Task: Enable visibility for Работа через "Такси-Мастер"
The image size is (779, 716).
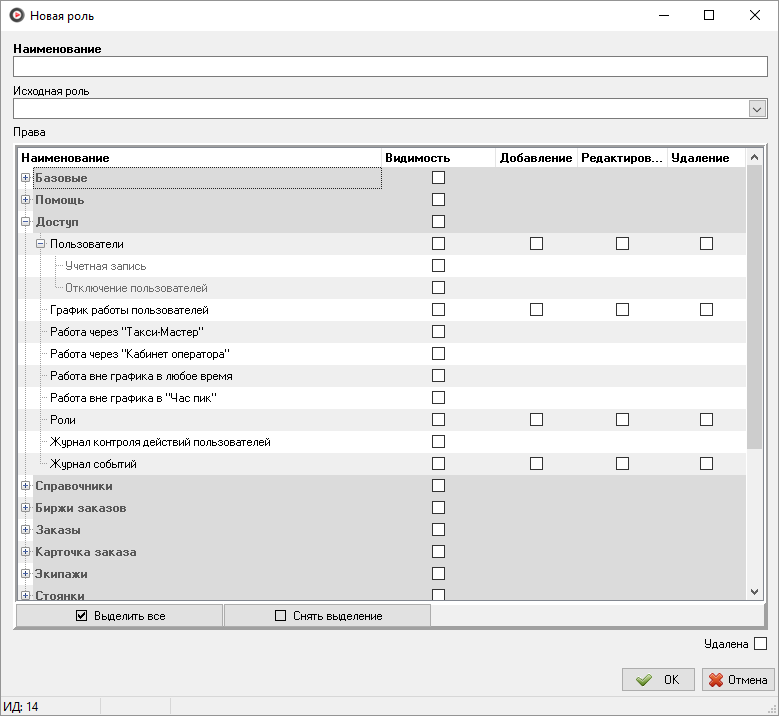Action: (438, 332)
